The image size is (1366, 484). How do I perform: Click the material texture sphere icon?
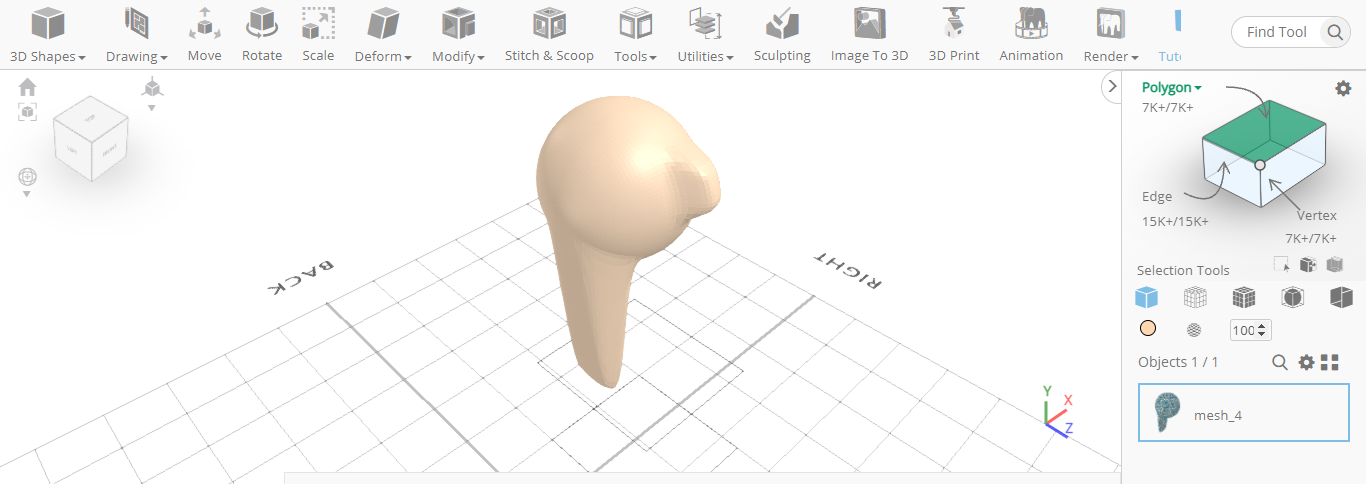(x=1194, y=330)
